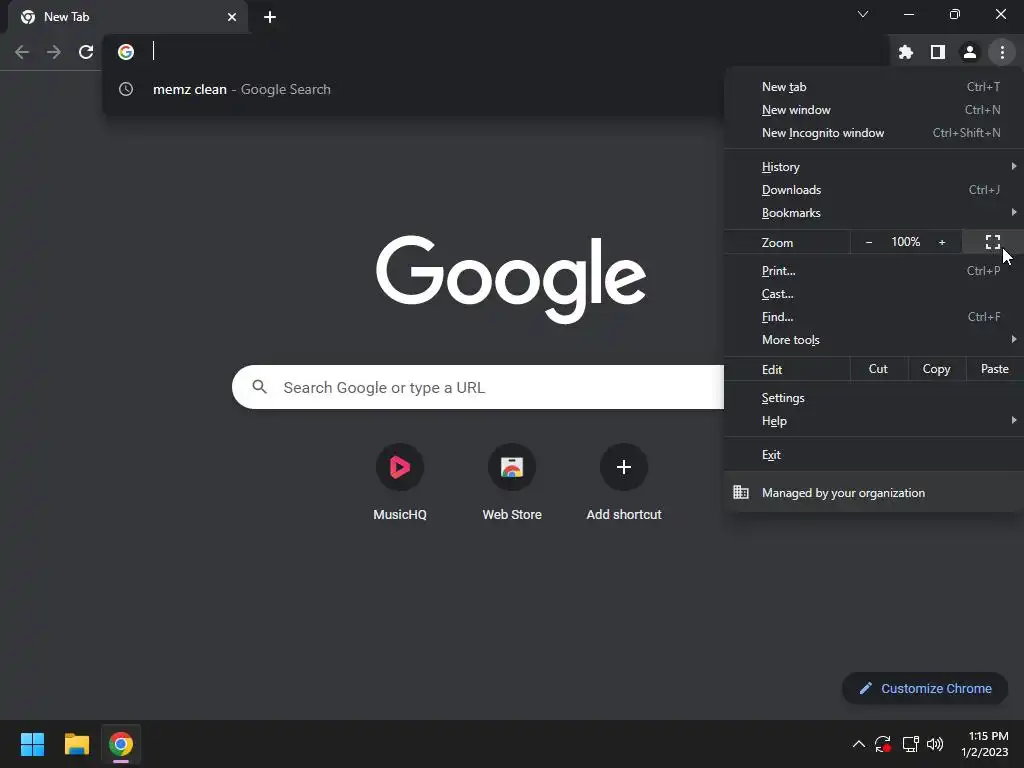Click Paste in the Edit row

[x=995, y=369]
